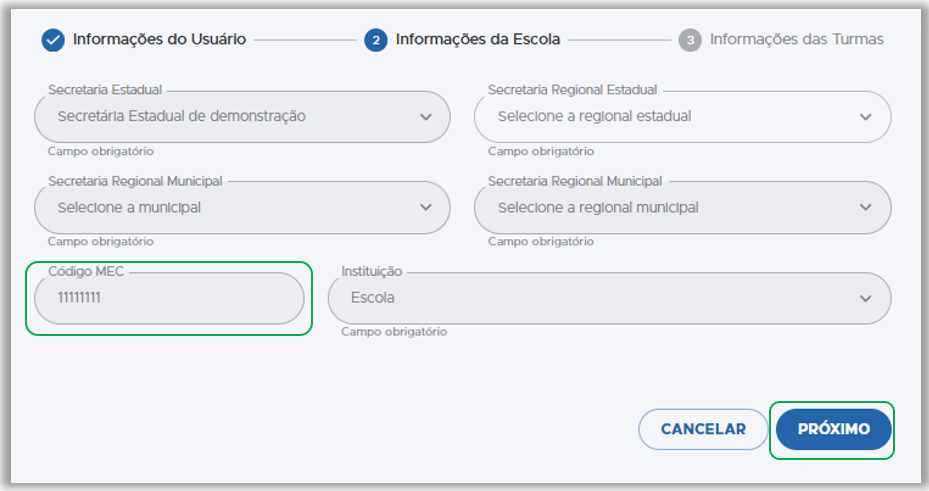Screen dimensions: 929x491
Task: Select 'Informações da Escola' step label
Action: coord(477,40)
